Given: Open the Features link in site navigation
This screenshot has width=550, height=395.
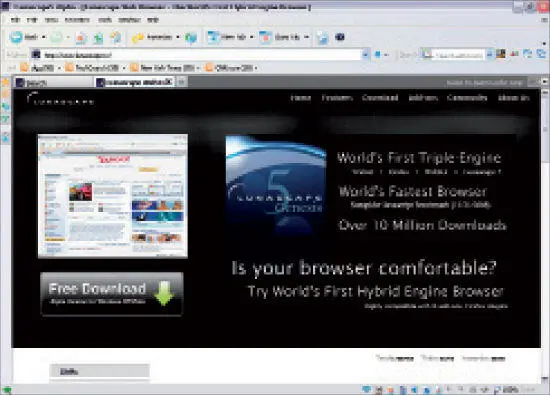Looking at the screenshot, I should click(x=337, y=98).
